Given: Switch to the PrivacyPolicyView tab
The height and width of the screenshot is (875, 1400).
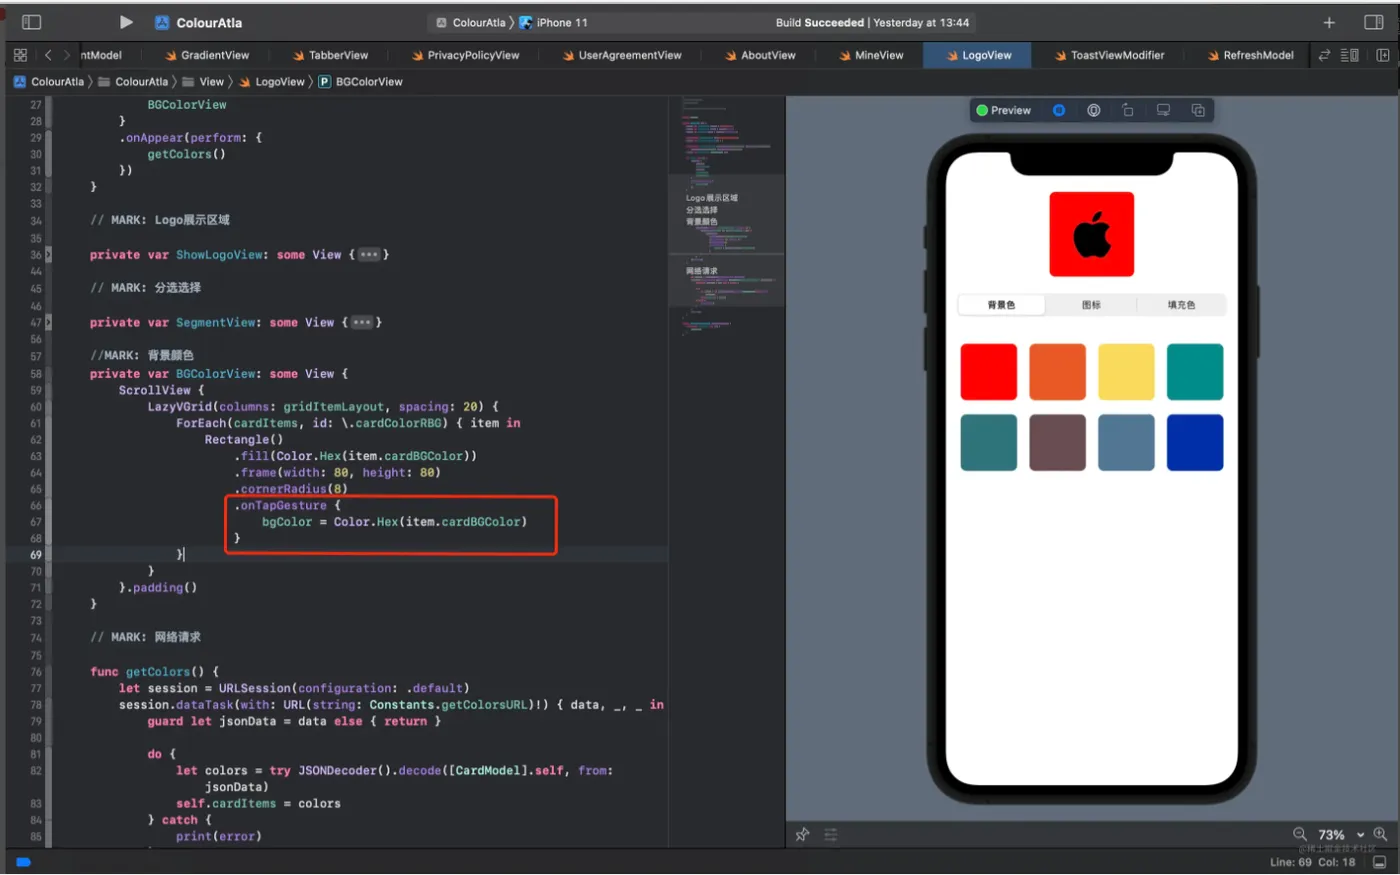Looking at the screenshot, I should click(x=465, y=55).
